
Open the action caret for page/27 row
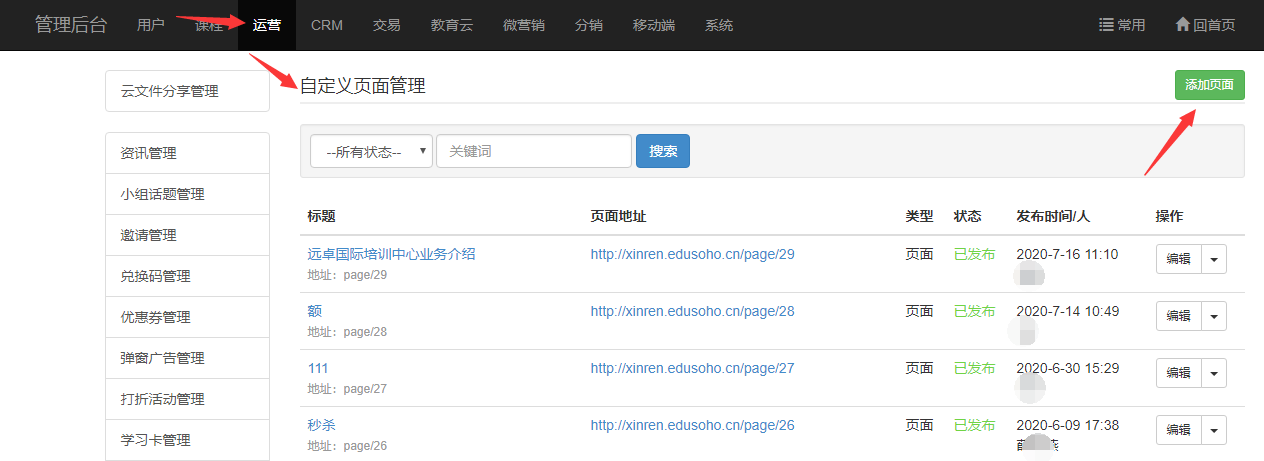point(1214,373)
